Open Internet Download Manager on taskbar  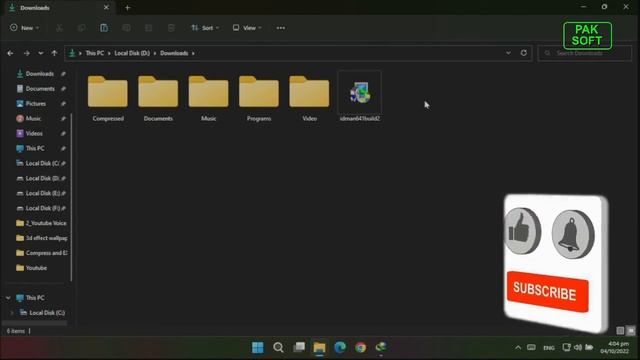381,347
